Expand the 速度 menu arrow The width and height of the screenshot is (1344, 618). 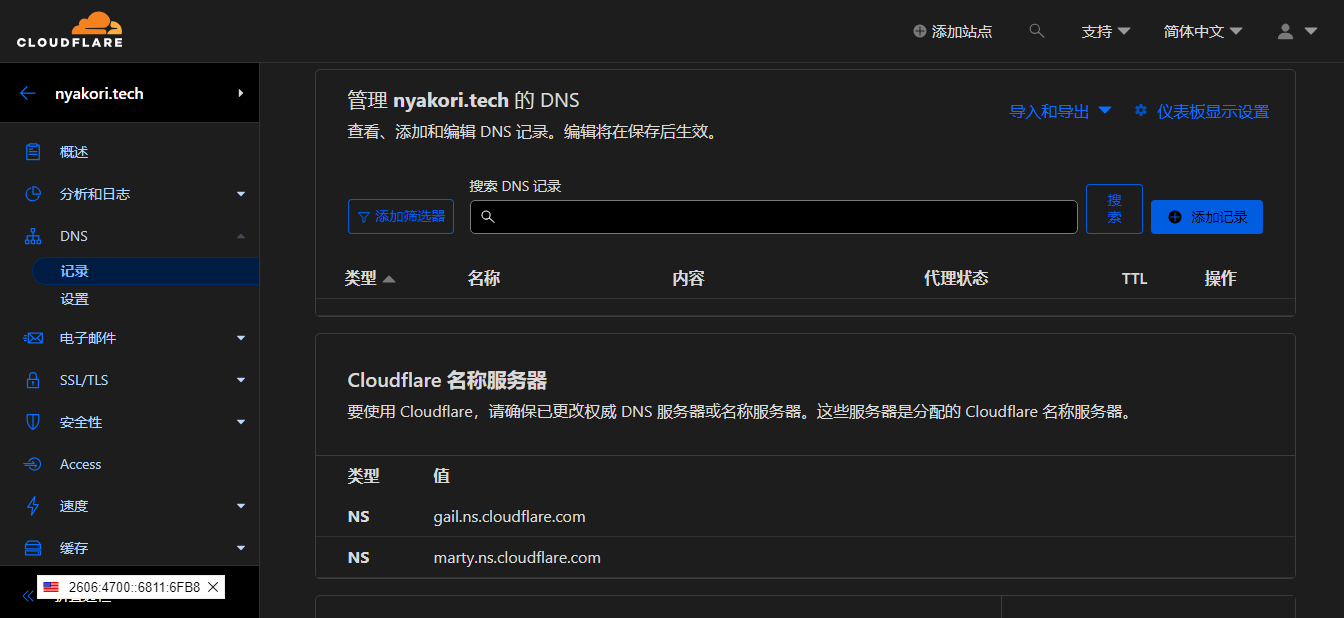tap(241, 506)
